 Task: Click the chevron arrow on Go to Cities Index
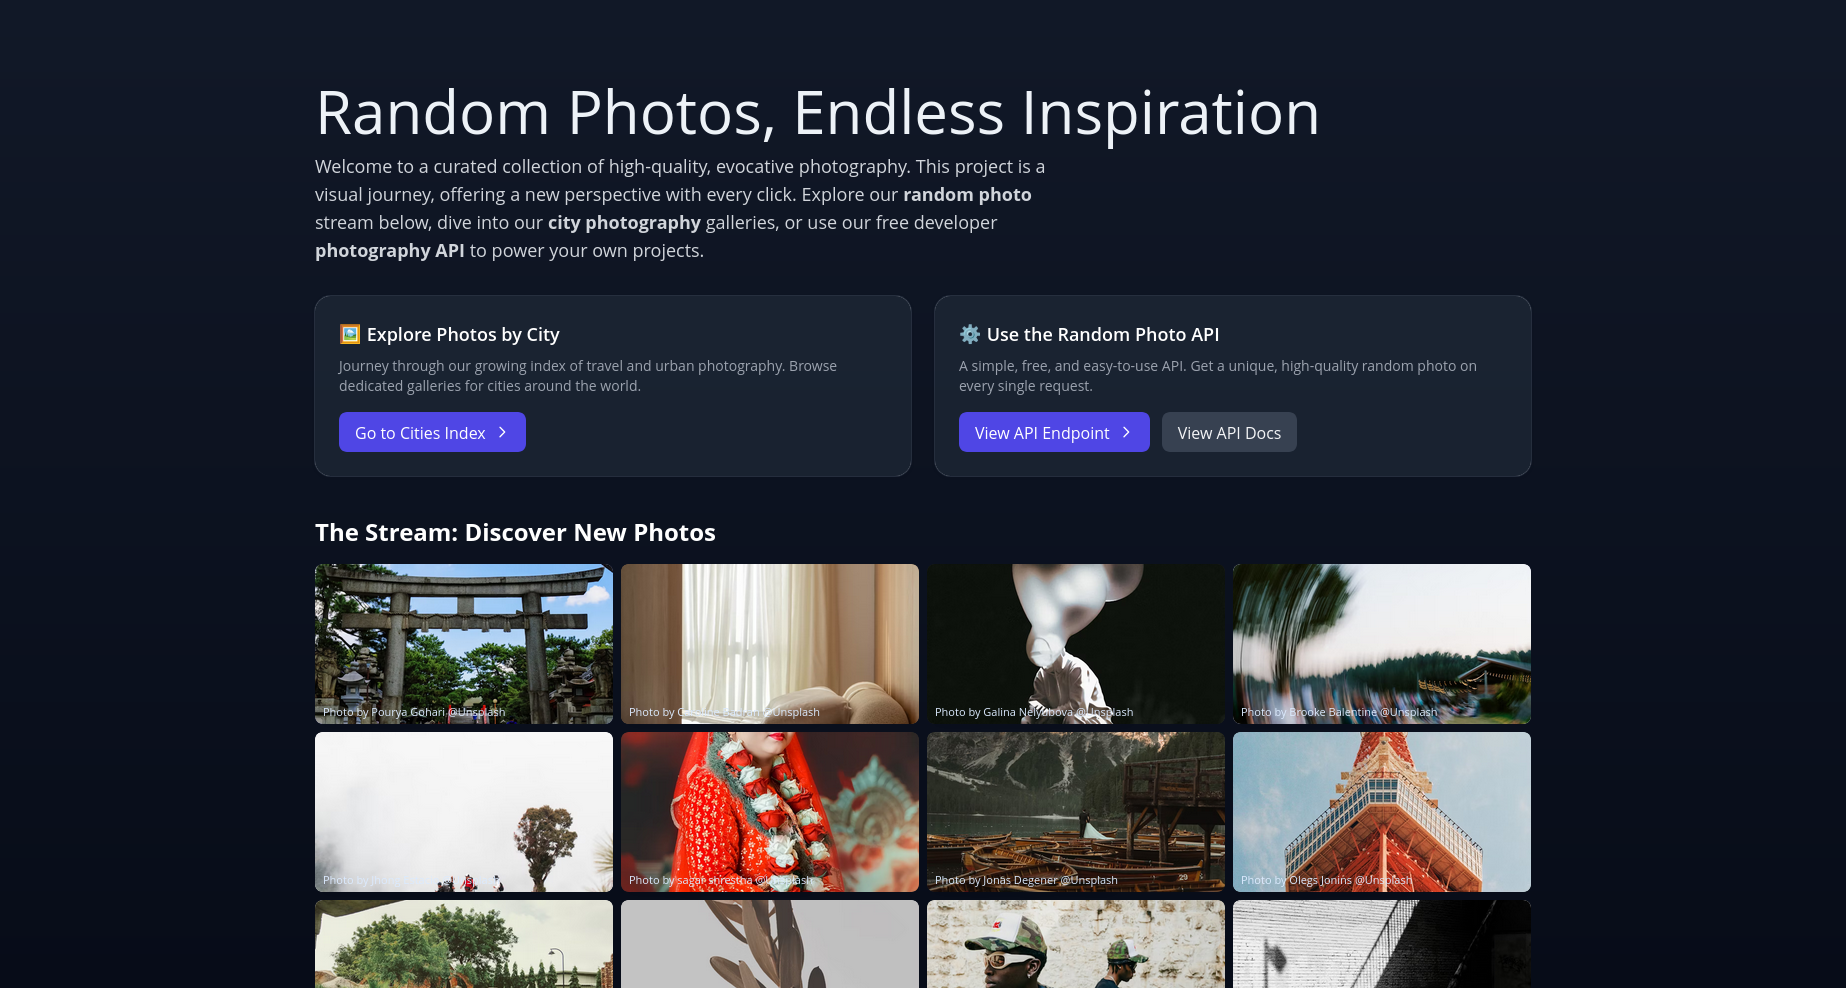coord(502,432)
